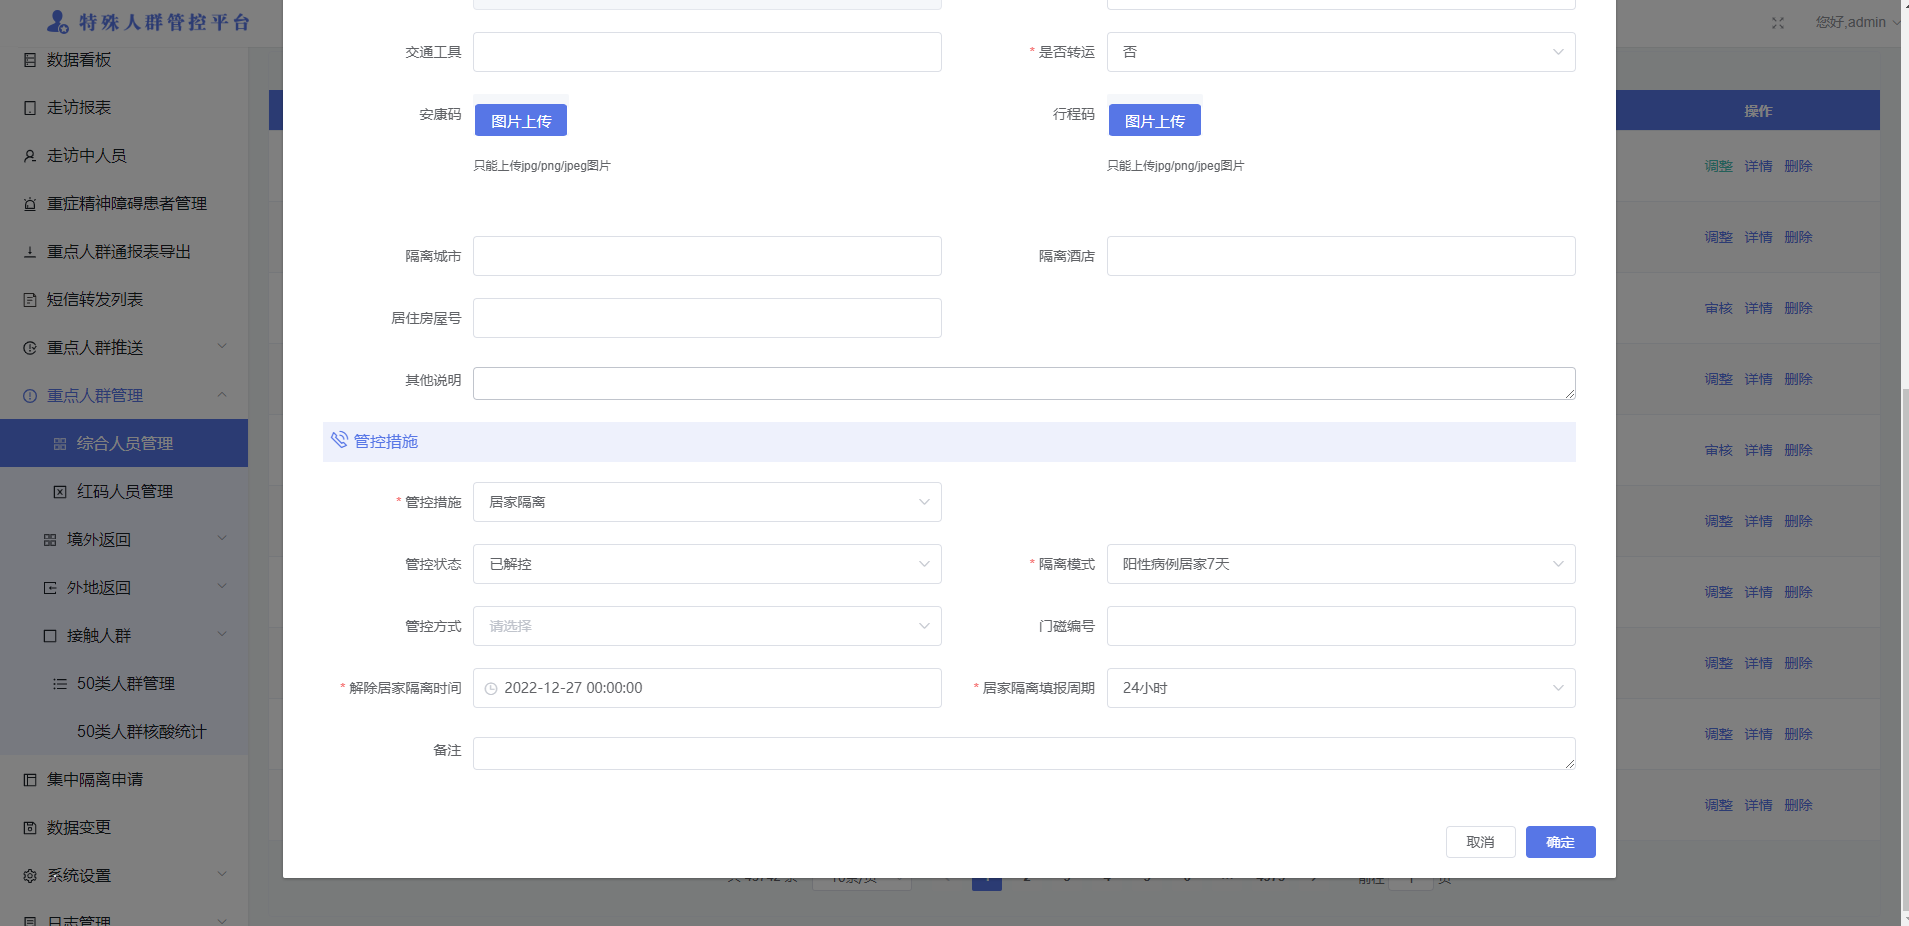Open the 管控方式 请选择 dropdown
Image resolution: width=1909 pixels, height=926 pixels.
click(707, 626)
